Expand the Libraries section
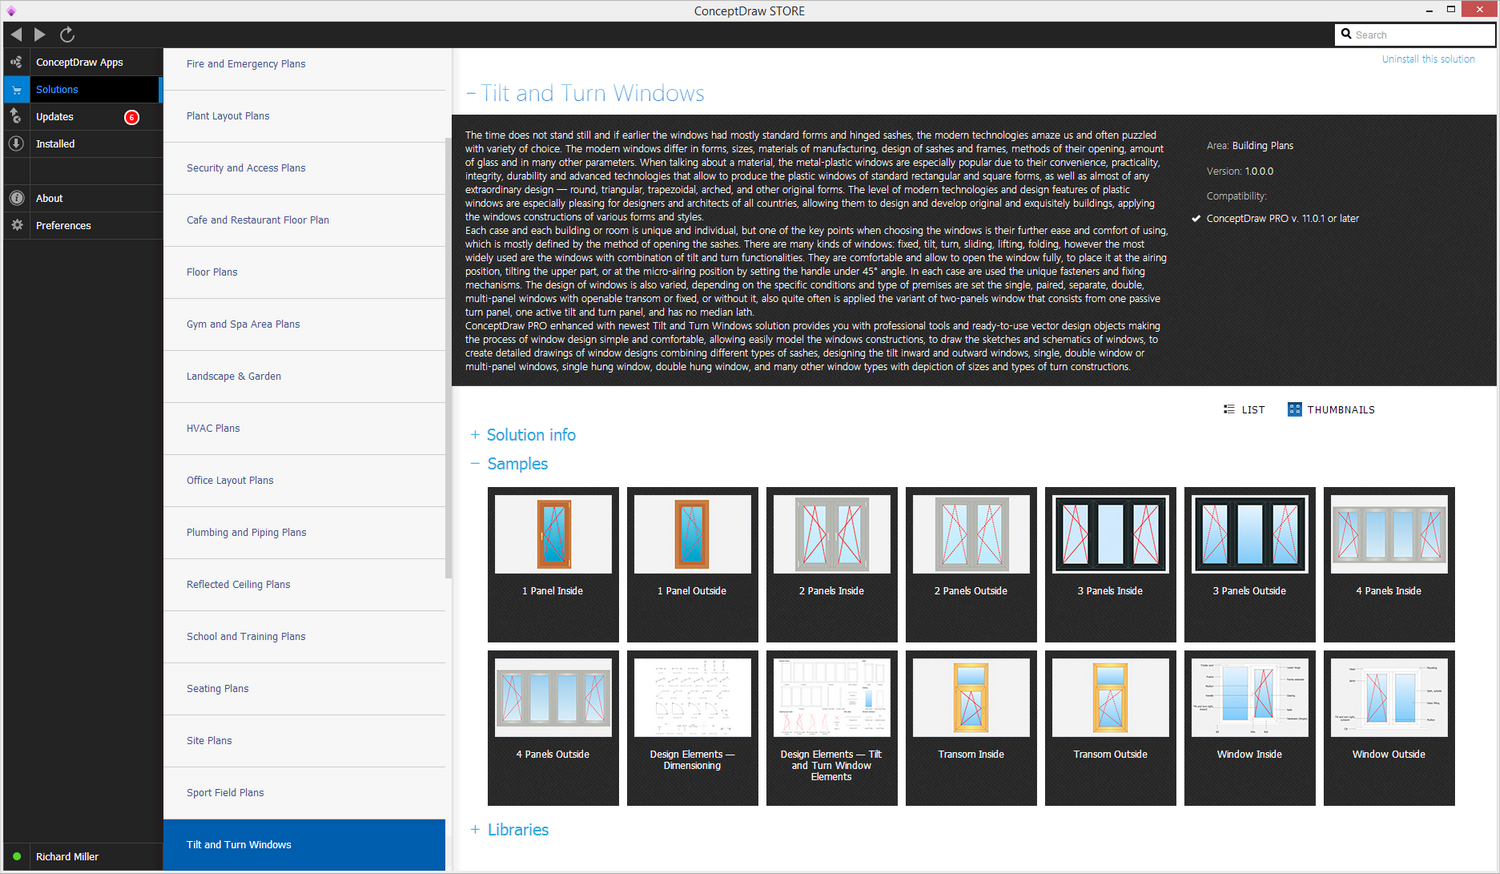The width and height of the screenshot is (1500, 874). [509, 830]
